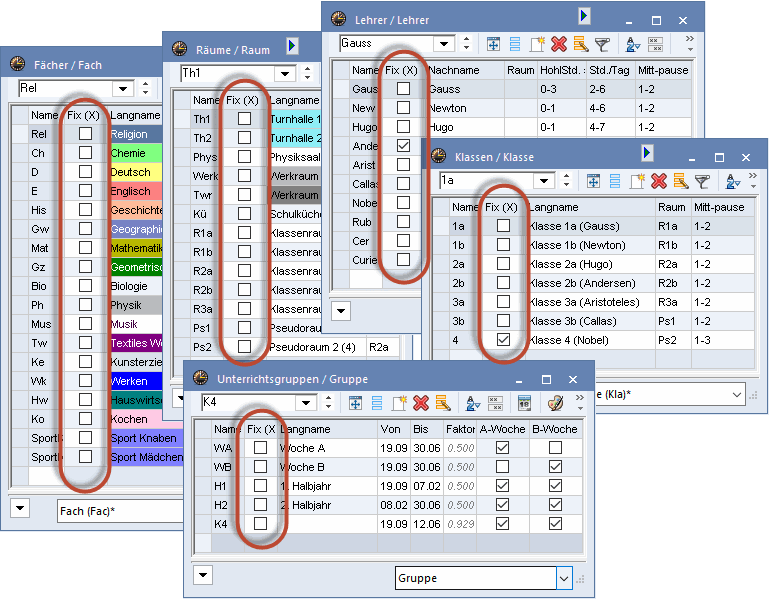Check Fix (X) for subject Rel
Screen dimensions: 772x599
tap(85, 133)
